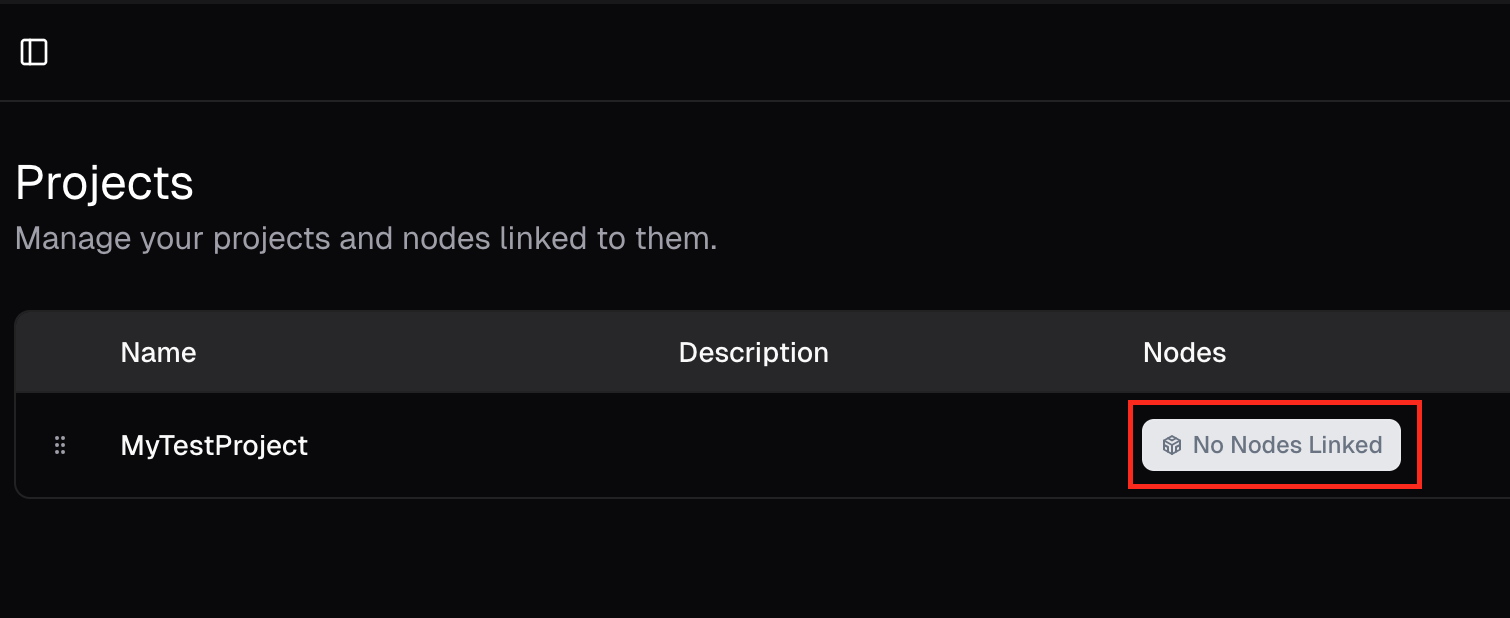Open the MyTestProject project
This screenshot has height=618, width=1510.
(214, 445)
